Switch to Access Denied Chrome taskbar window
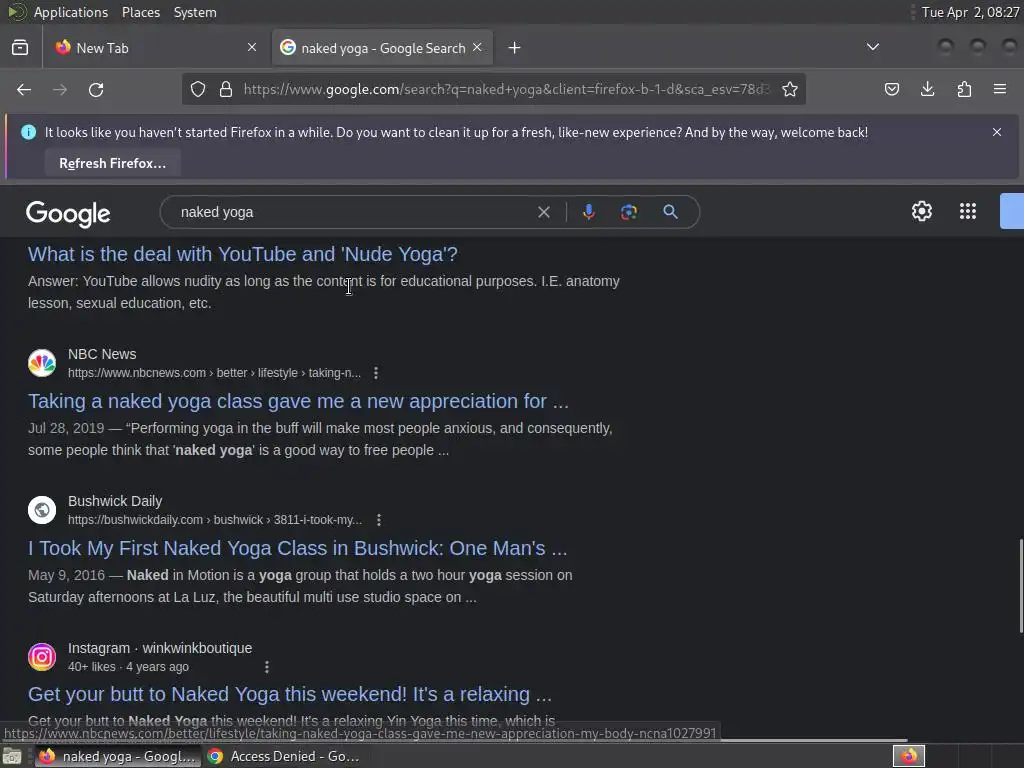This screenshot has width=1024, height=768. pyautogui.click(x=283, y=756)
